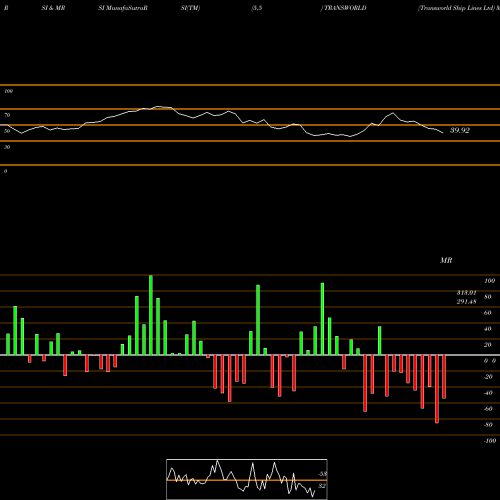Click the '(5,5' parameter text in header
The image size is (500, 500).
click(257, 8)
